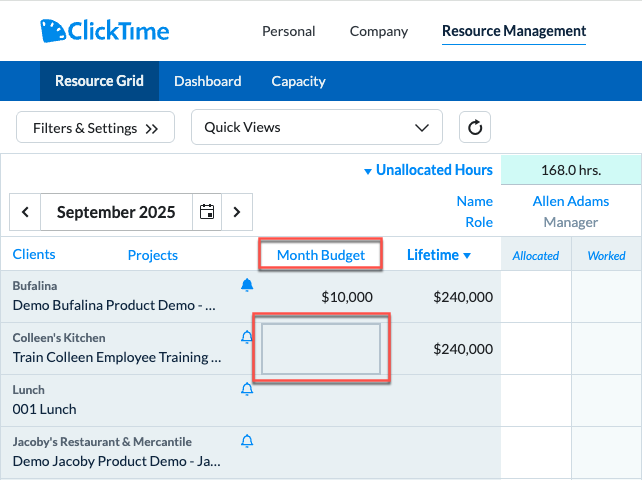Click the Colleen's Kitchen client name
The width and height of the screenshot is (642, 480).
pos(59,337)
